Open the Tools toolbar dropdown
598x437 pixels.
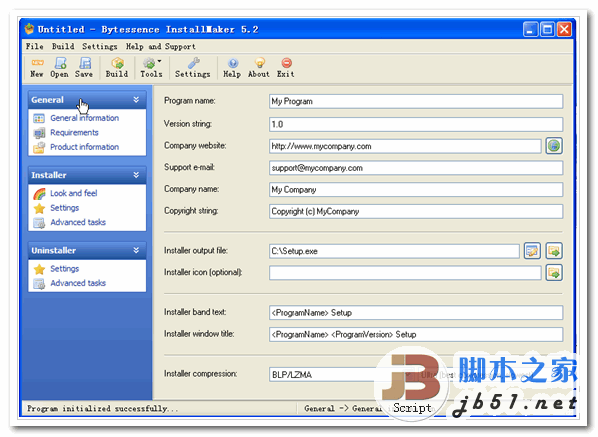pyautogui.click(x=151, y=67)
